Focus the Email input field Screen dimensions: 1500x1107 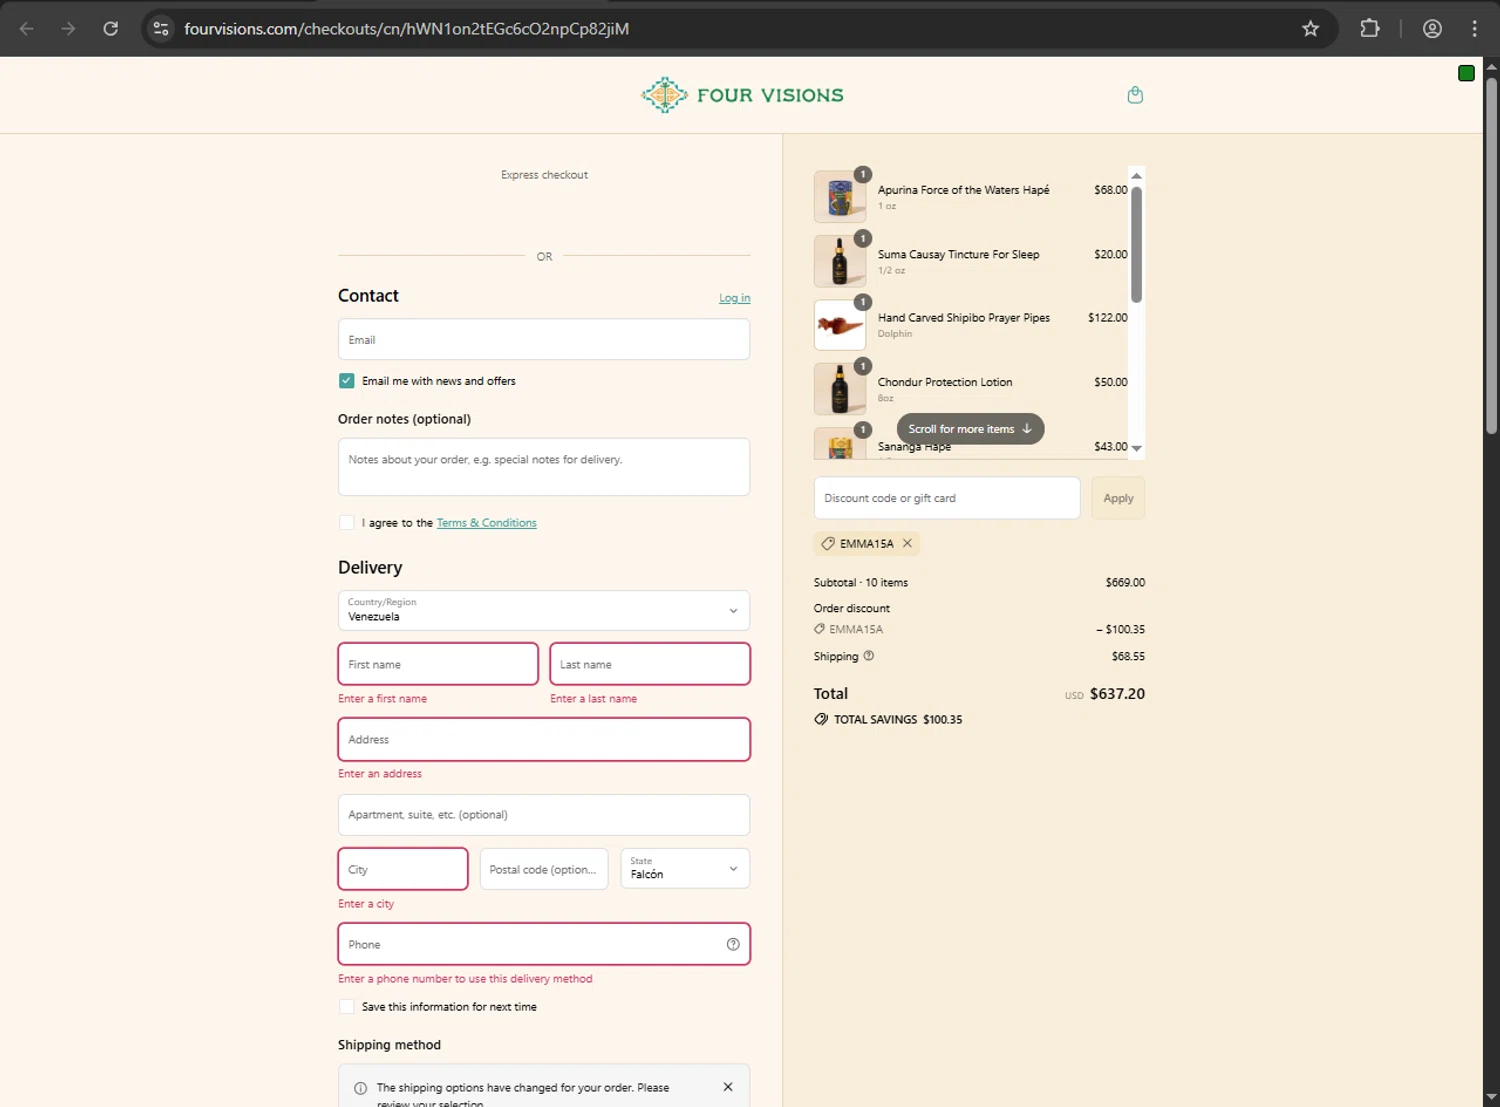pyautogui.click(x=544, y=339)
